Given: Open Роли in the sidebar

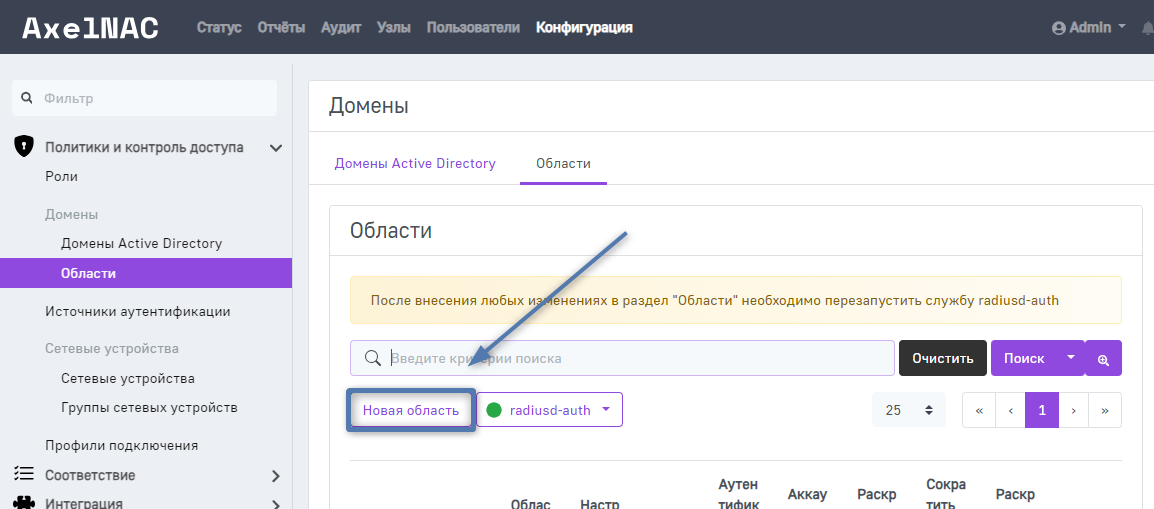Looking at the screenshot, I should click(x=61, y=177).
